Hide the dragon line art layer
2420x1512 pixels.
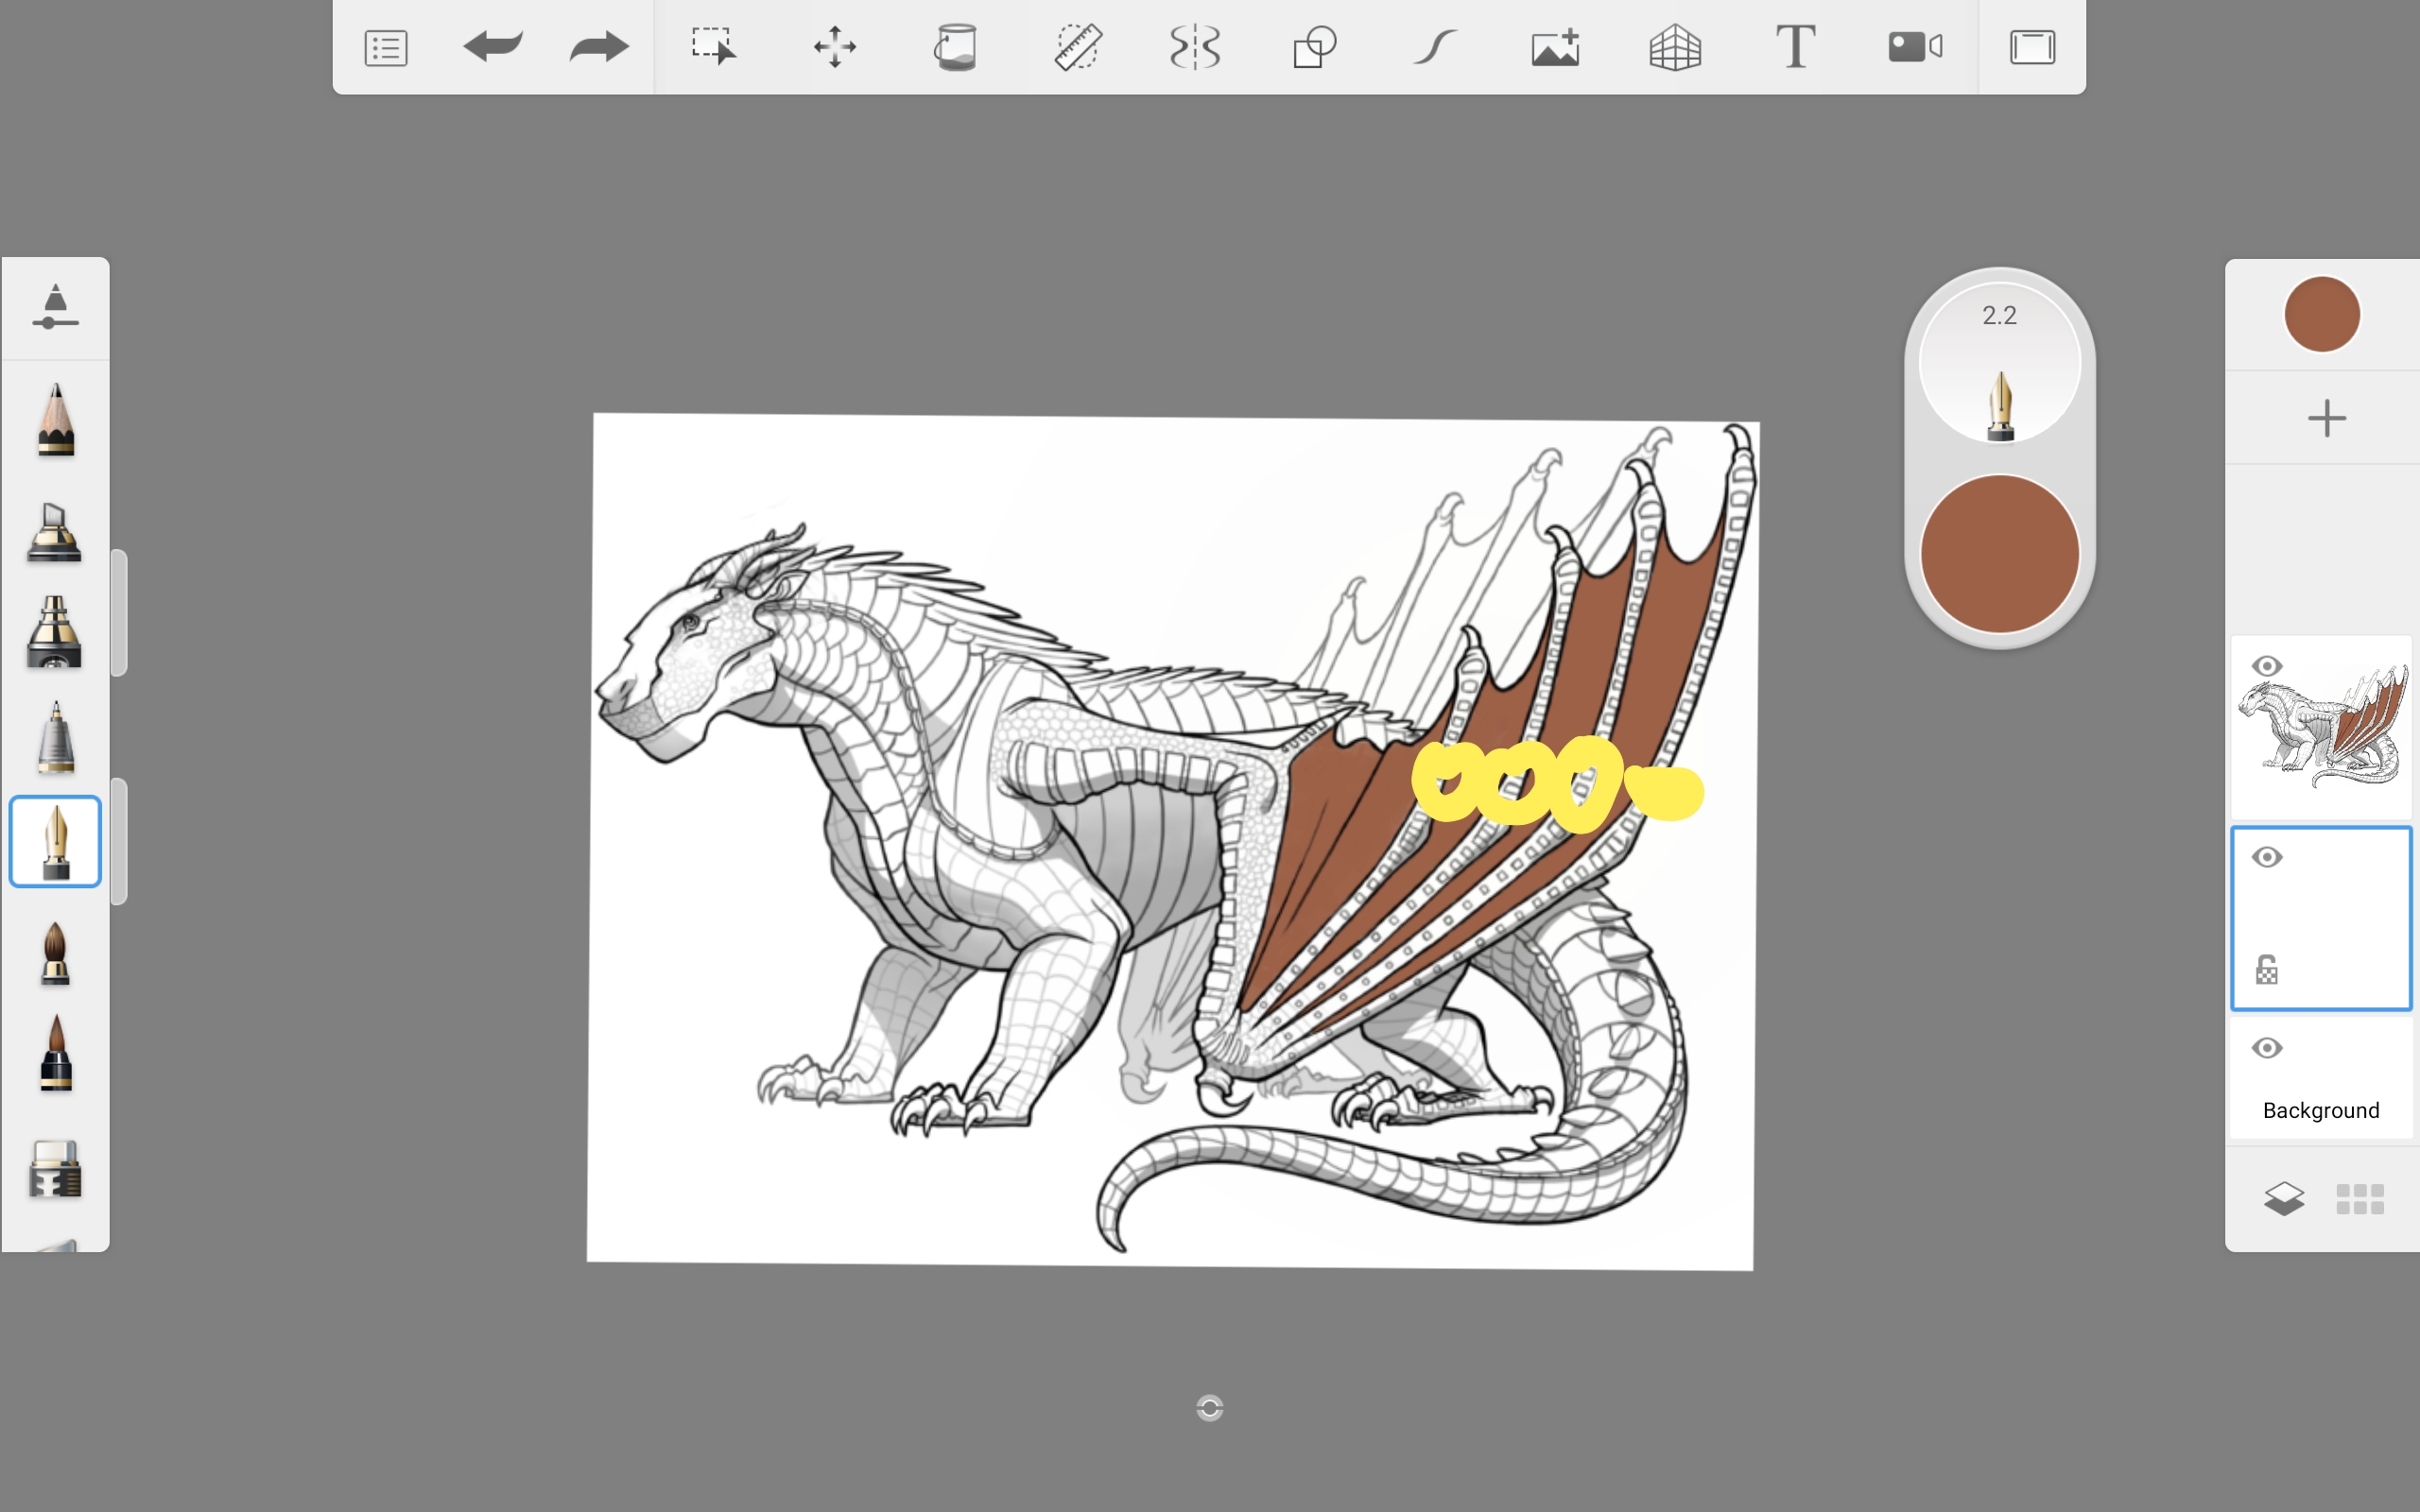click(x=2267, y=666)
